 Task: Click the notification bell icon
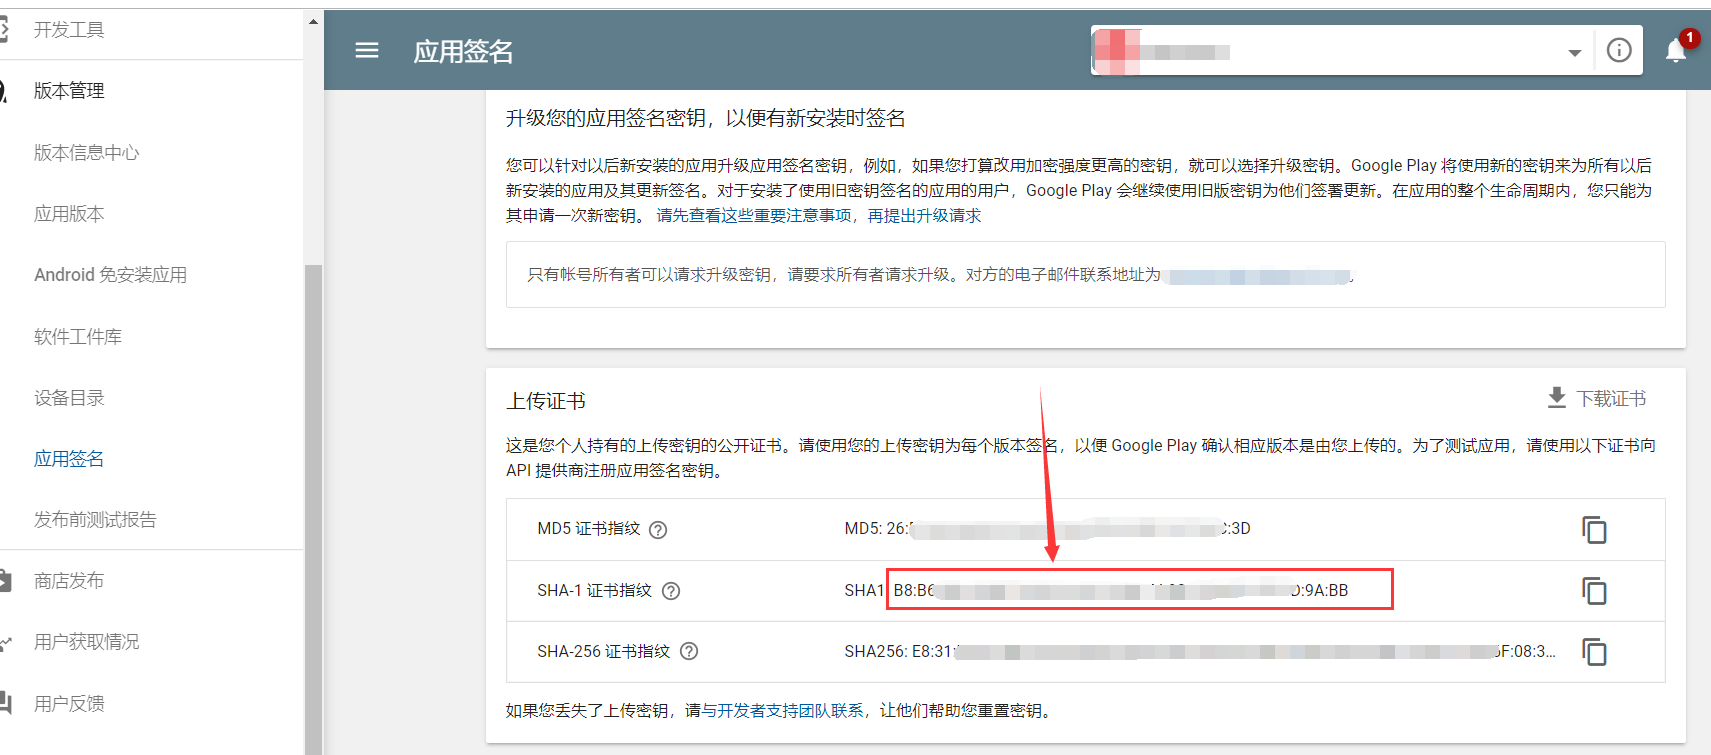point(1676,50)
